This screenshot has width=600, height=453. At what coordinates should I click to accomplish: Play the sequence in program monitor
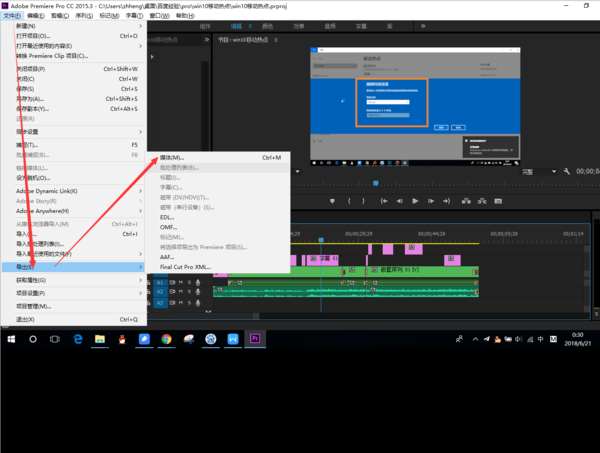click(x=415, y=201)
